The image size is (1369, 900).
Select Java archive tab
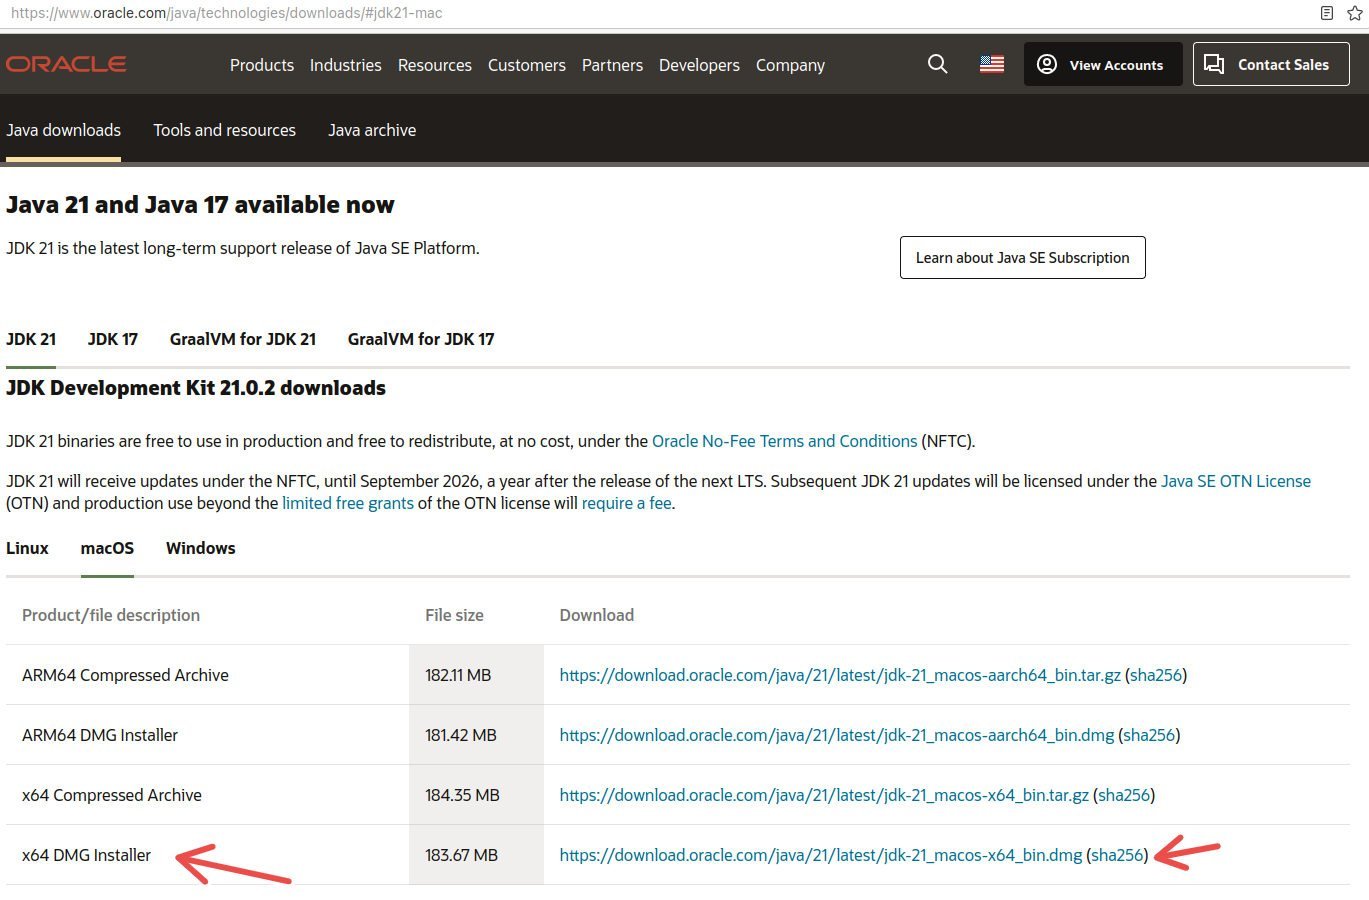pos(372,130)
